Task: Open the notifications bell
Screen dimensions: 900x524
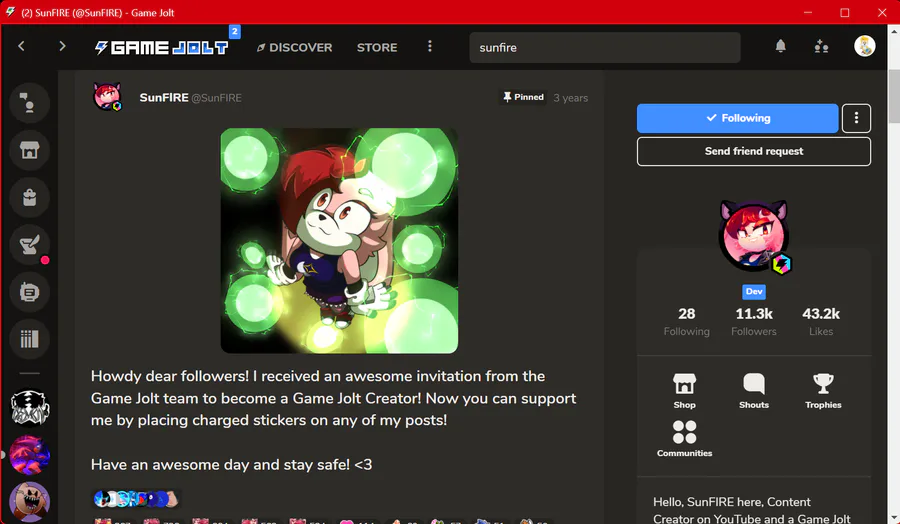Action: coord(781,46)
